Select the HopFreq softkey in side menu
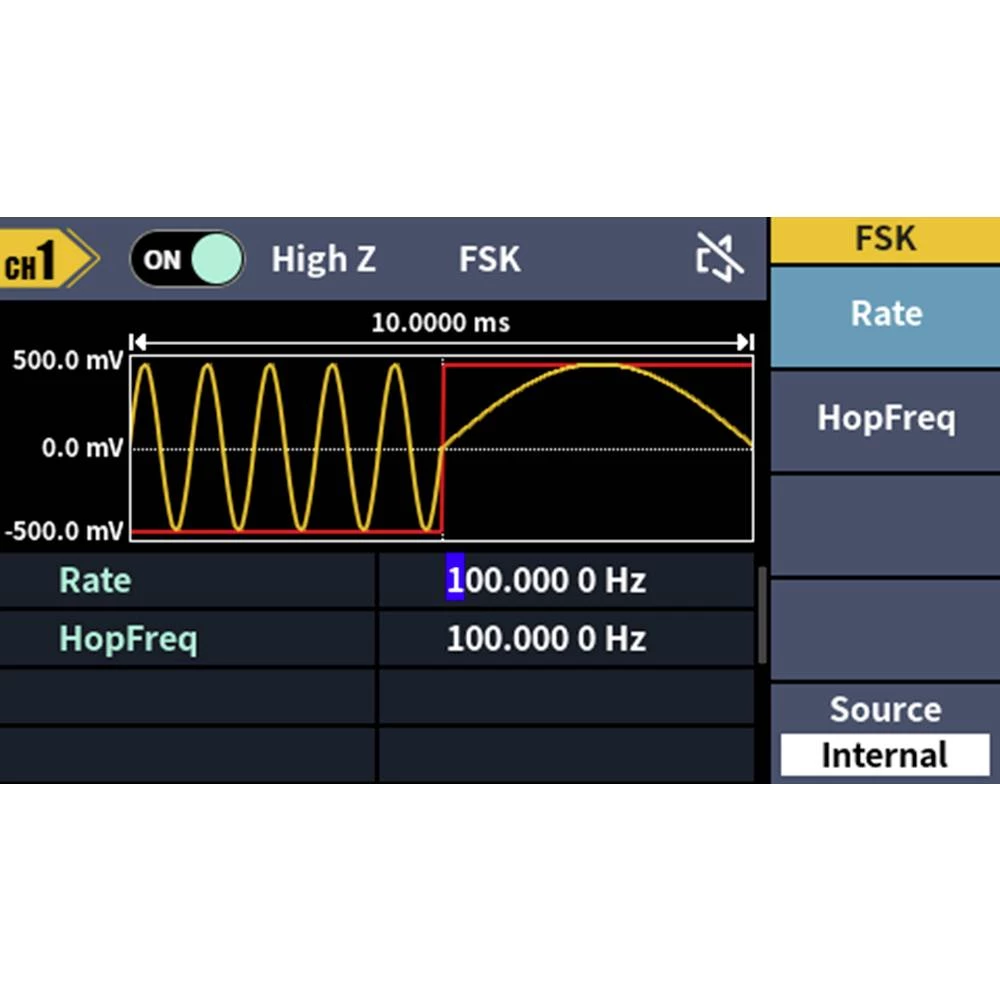This screenshot has width=1000, height=1000. click(x=885, y=418)
